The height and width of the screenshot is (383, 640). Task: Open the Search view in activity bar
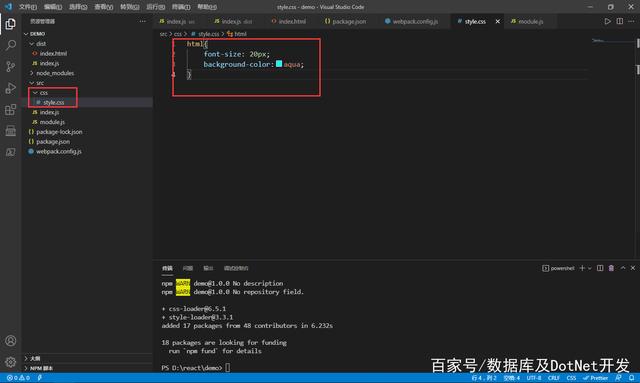(11, 45)
